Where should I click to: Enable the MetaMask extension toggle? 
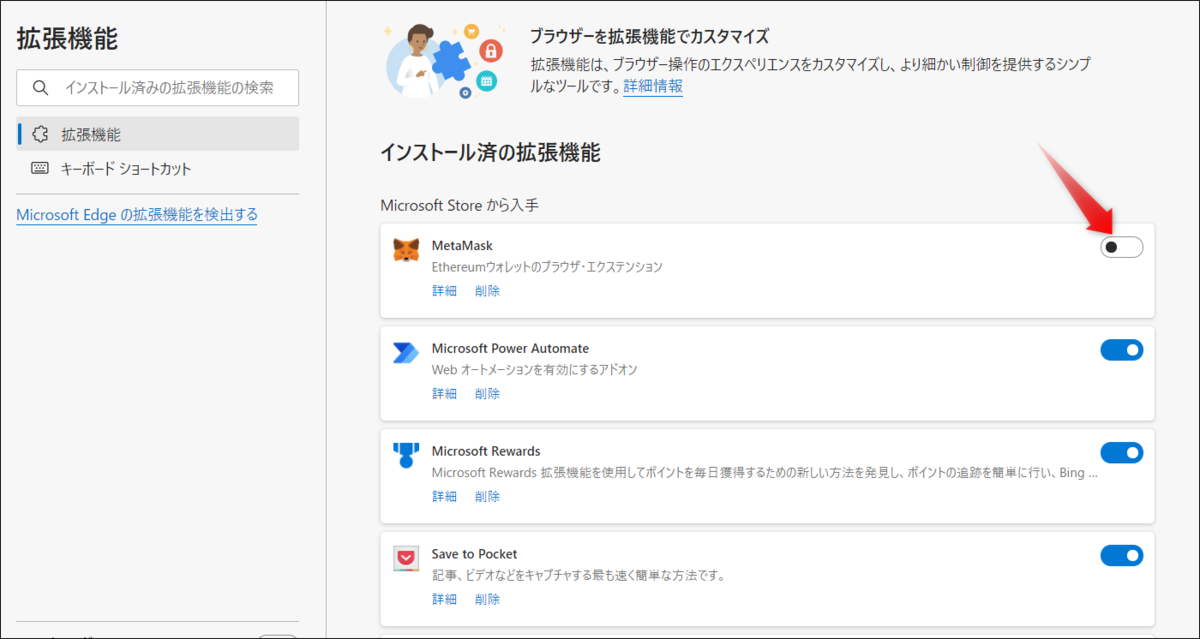tap(1121, 247)
